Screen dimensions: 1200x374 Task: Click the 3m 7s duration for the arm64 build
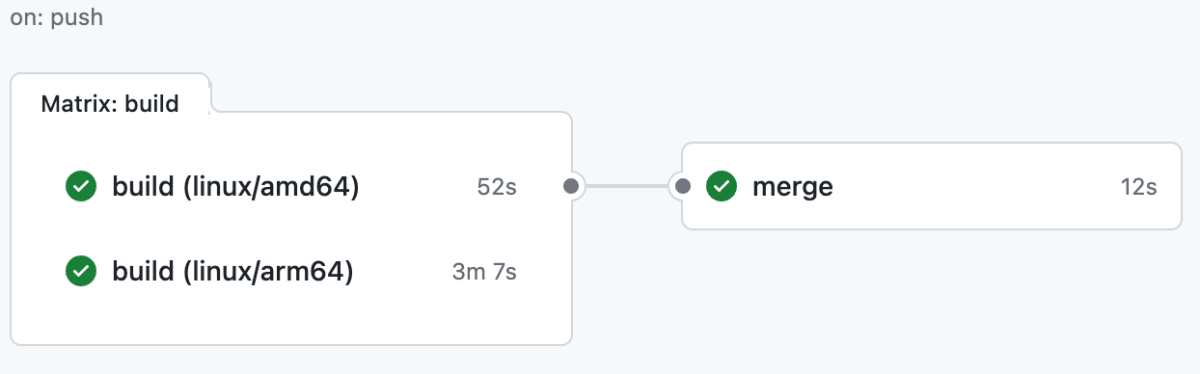coord(484,271)
